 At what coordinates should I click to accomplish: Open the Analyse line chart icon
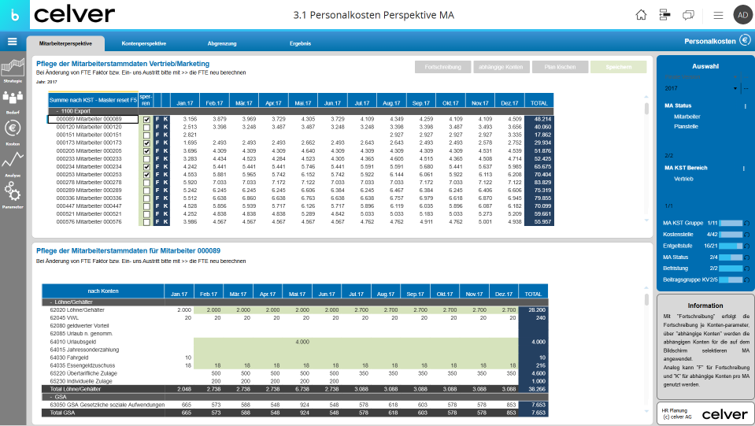(13, 163)
